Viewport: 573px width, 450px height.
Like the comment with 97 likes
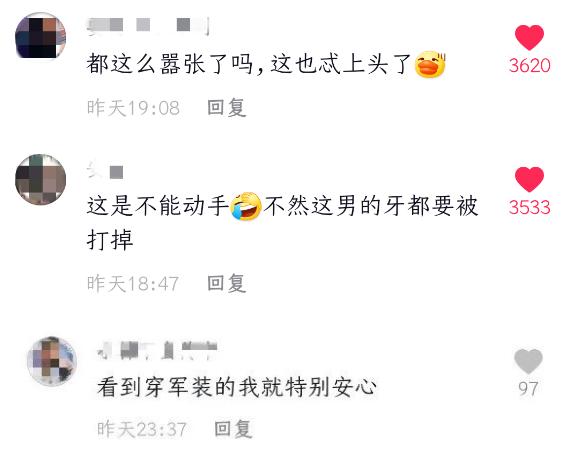click(528, 361)
